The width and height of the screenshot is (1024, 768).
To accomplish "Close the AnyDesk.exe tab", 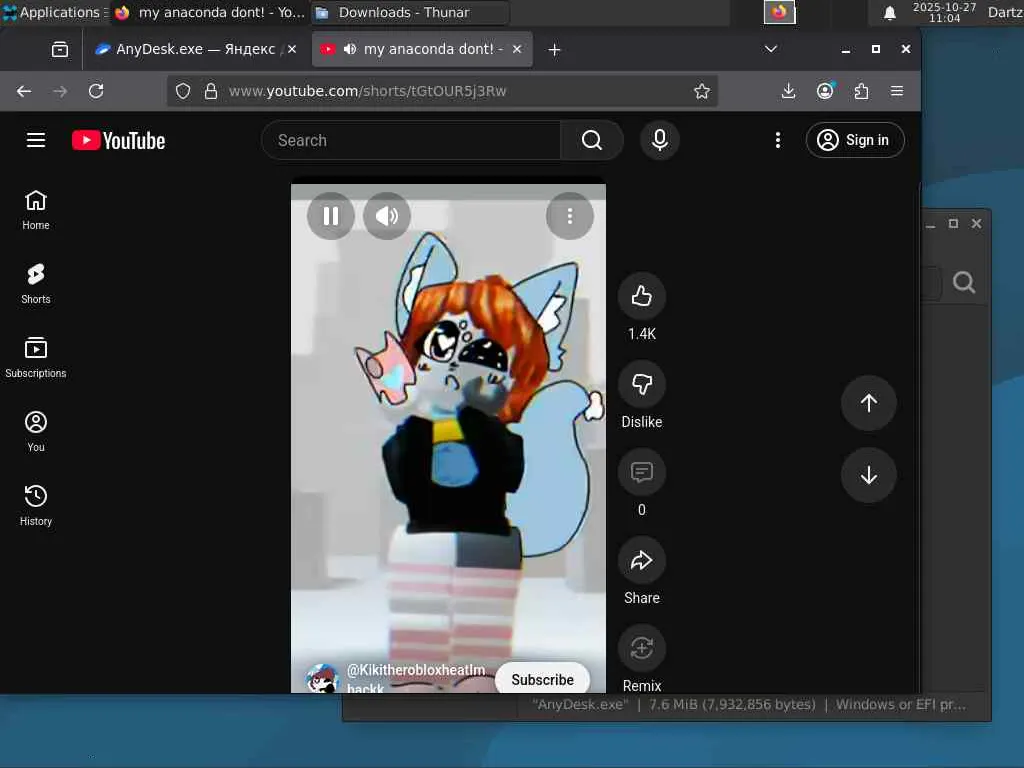I will [292, 49].
